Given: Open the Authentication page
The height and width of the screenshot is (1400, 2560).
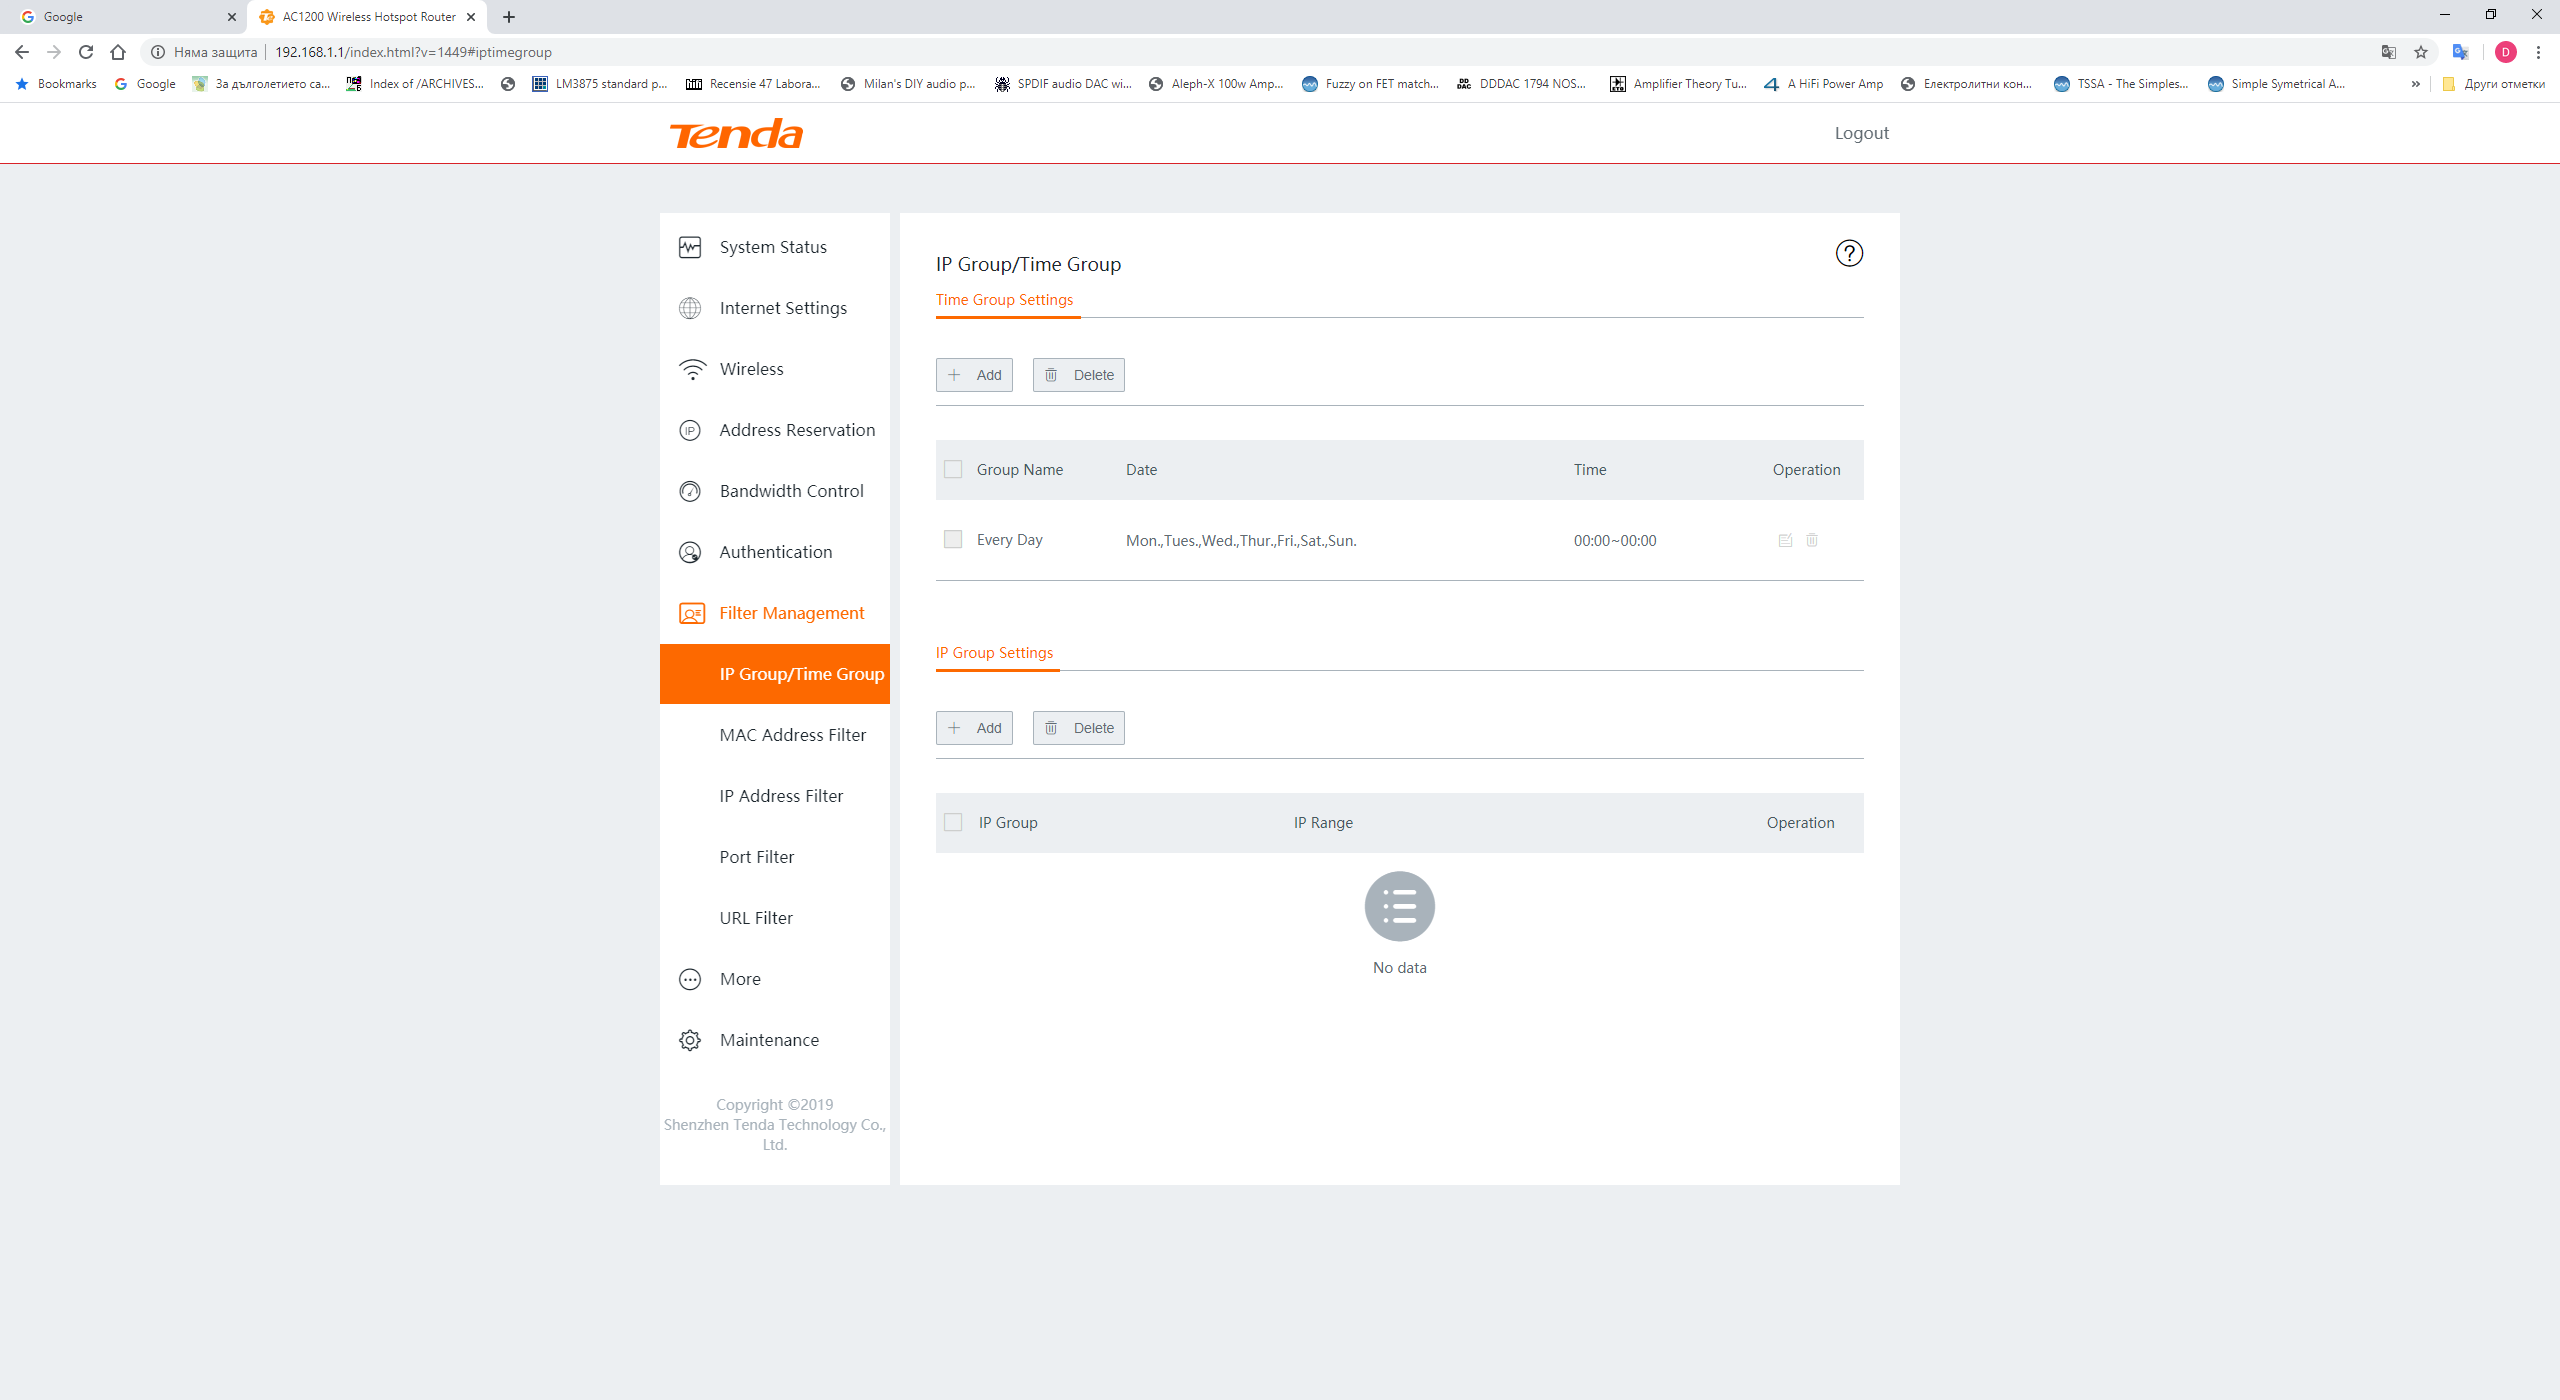Looking at the screenshot, I should tap(775, 552).
